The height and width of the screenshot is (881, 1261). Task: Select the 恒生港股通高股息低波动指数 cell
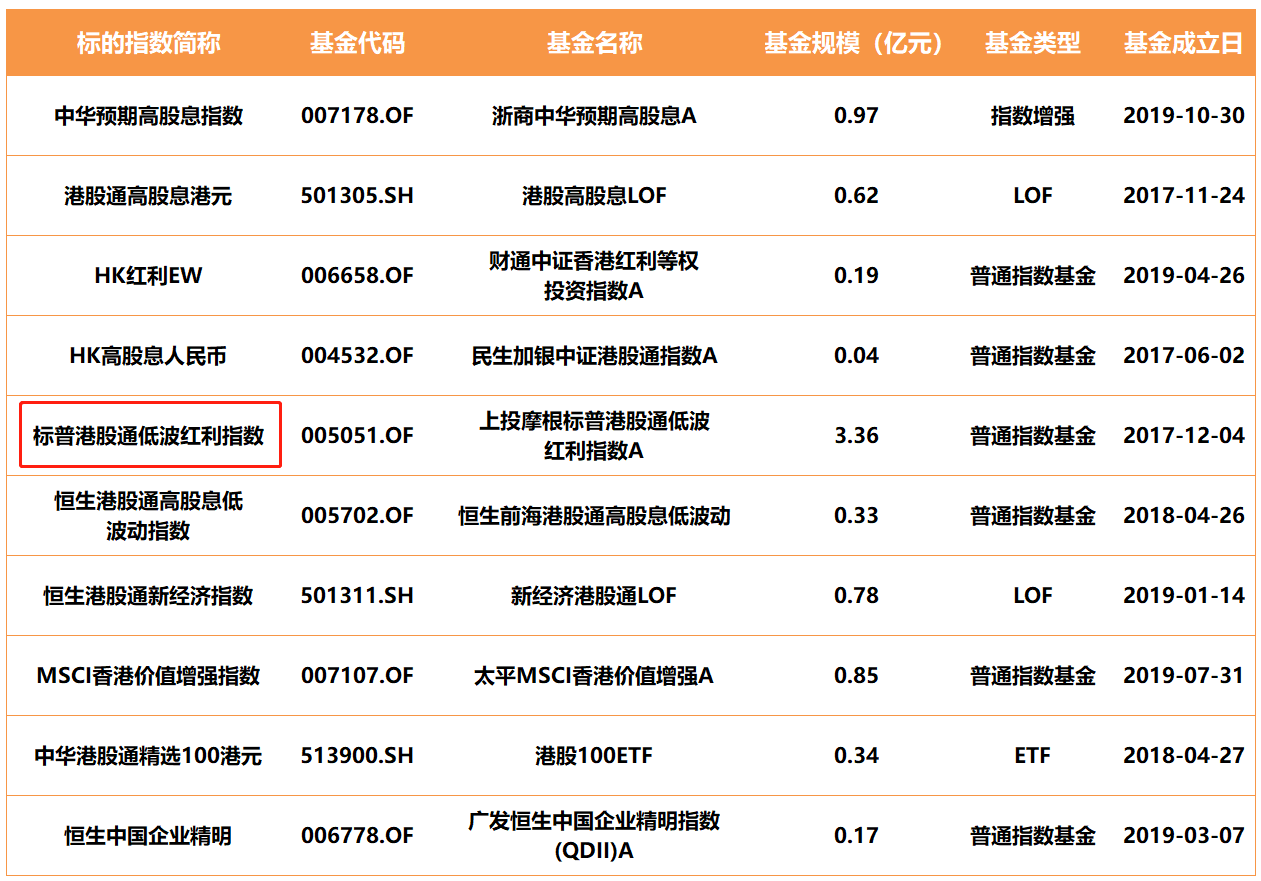point(149,516)
